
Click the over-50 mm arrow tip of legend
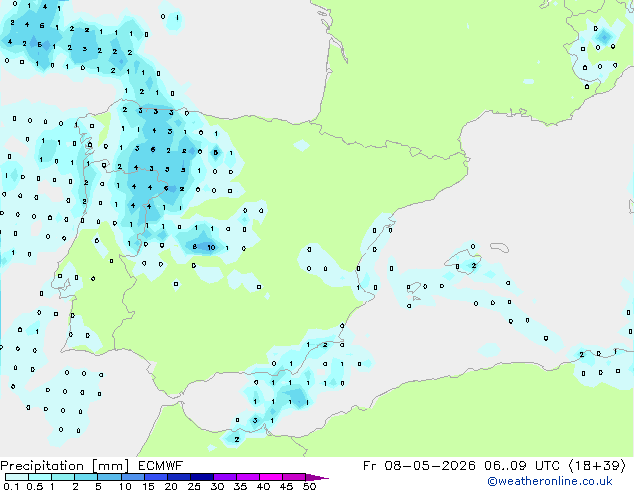[317, 478]
